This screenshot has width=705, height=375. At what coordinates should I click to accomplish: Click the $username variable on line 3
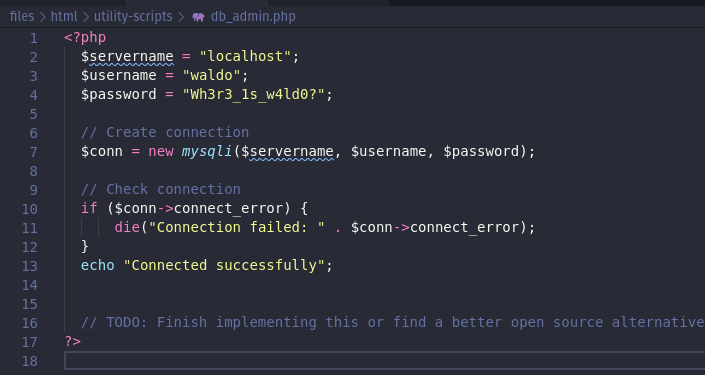pyautogui.click(x=119, y=75)
